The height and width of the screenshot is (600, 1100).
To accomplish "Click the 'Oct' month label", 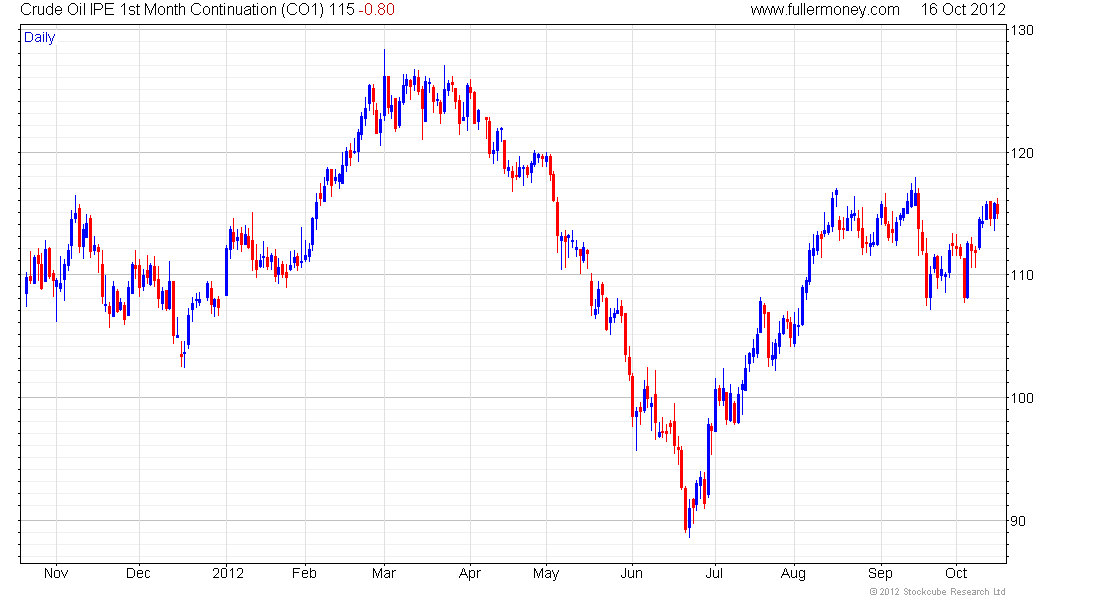I will tap(956, 573).
